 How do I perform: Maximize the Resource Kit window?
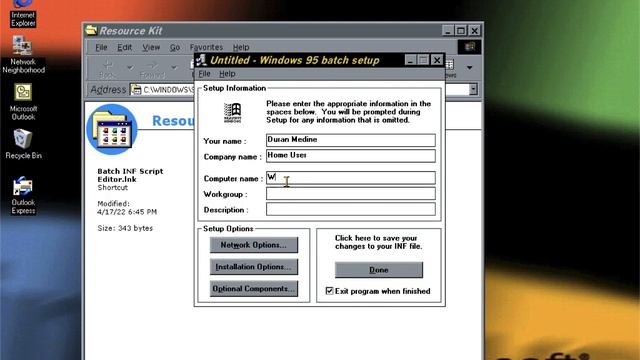tap(461, 30)
